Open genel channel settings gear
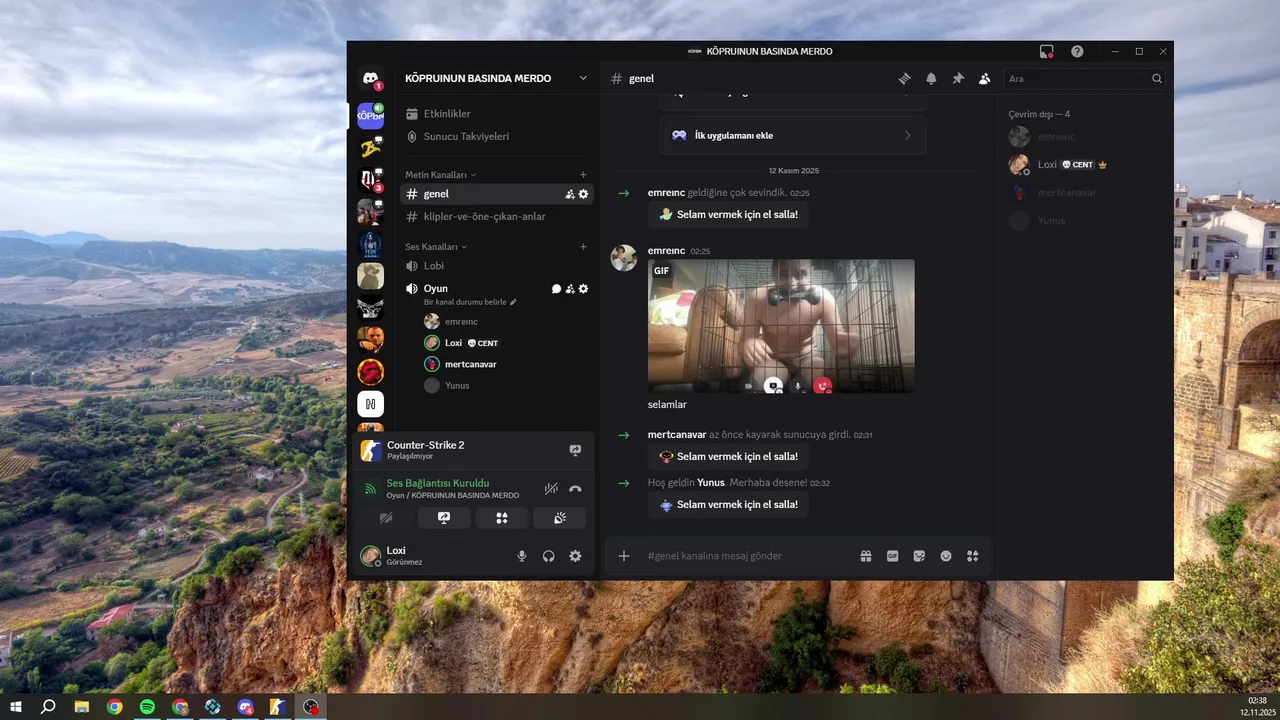Image resolution: width=1280 pixels, height=720 pixels. pos(584,194)
